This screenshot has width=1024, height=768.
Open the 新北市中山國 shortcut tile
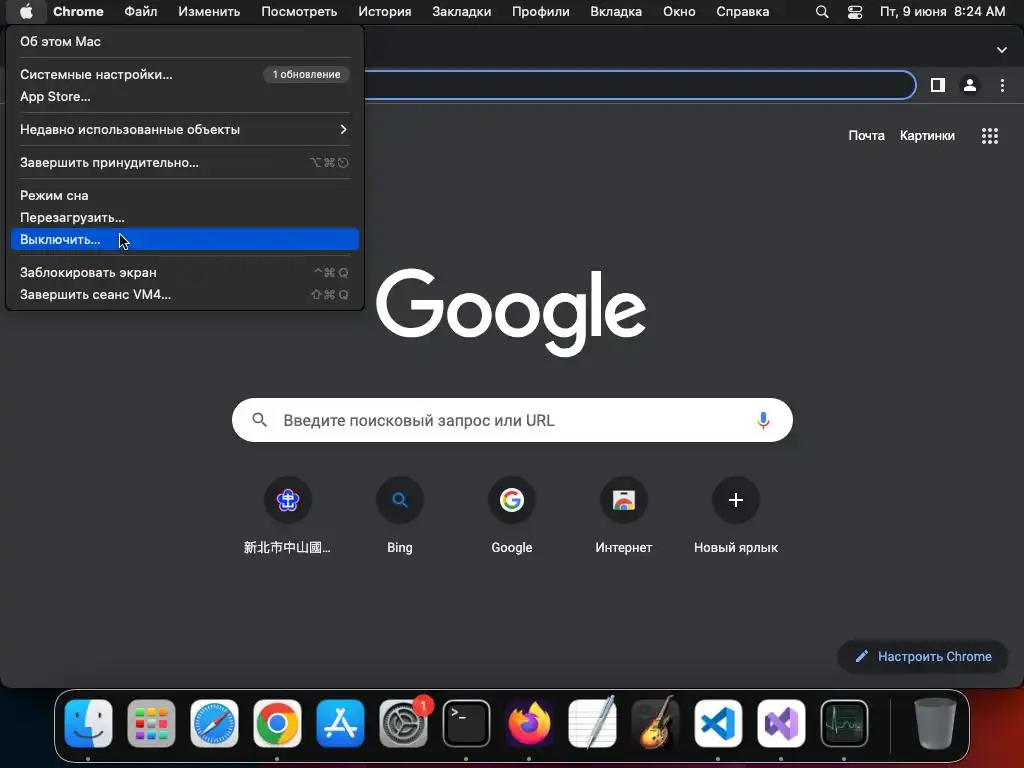(287, 515)
